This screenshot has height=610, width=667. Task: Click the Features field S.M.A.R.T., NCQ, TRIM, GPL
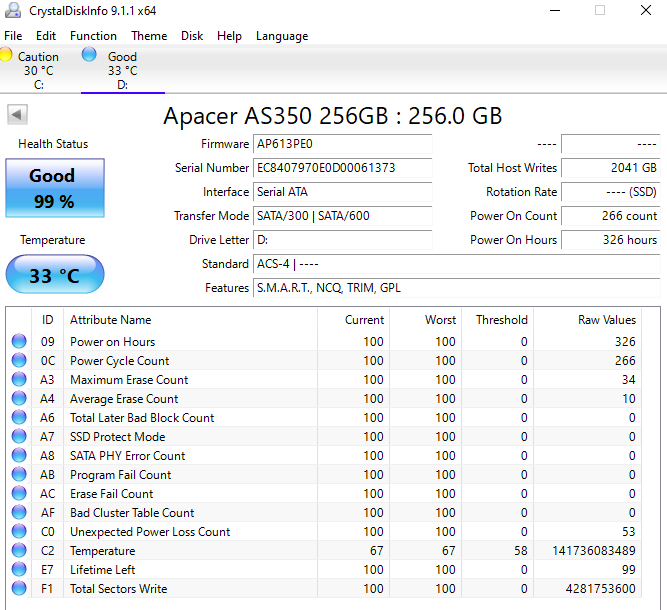457,288
